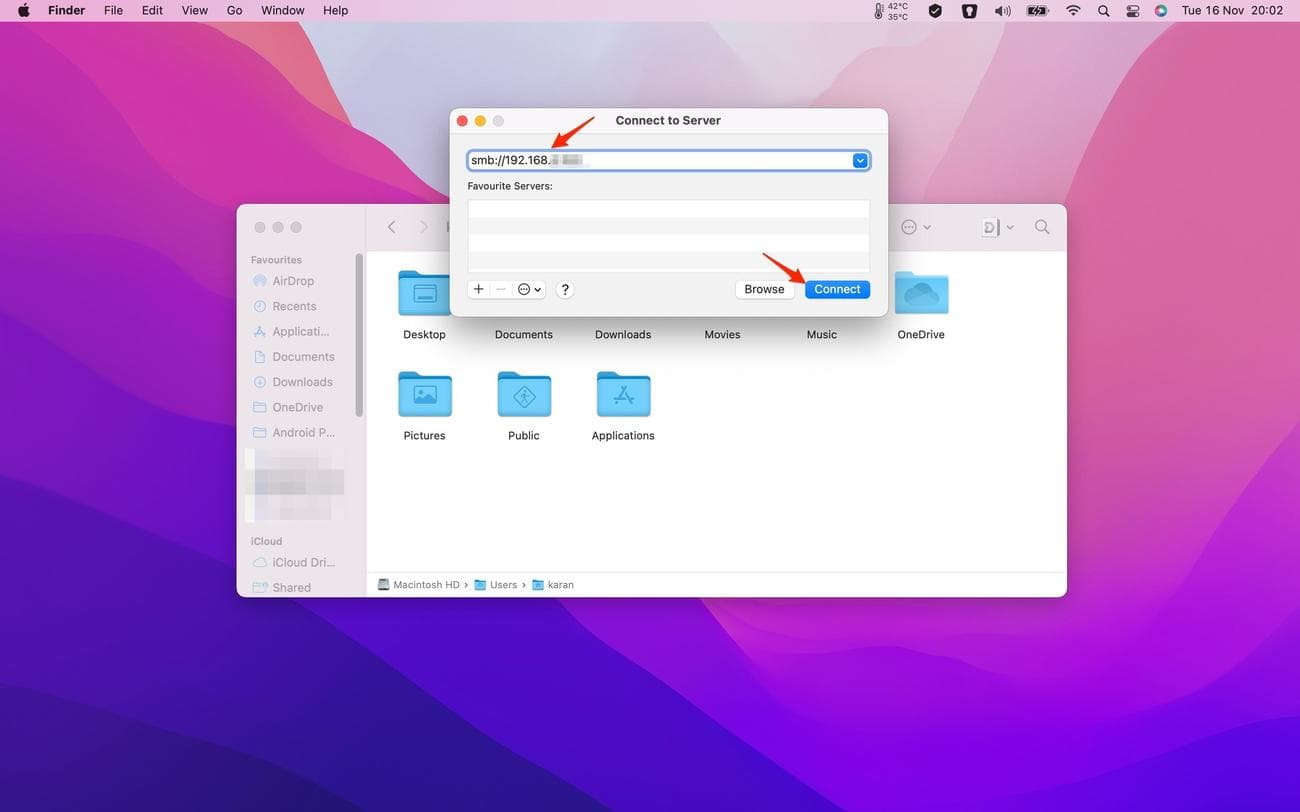Click Users in the path bar
Screen dimensions: 1300x812
click(x=503, y=585)
